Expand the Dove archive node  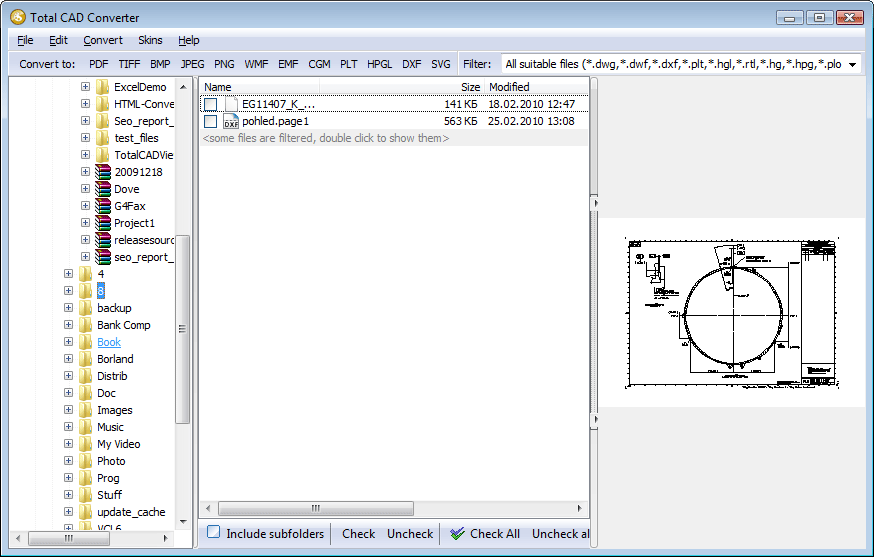click(x=85, y=188)
